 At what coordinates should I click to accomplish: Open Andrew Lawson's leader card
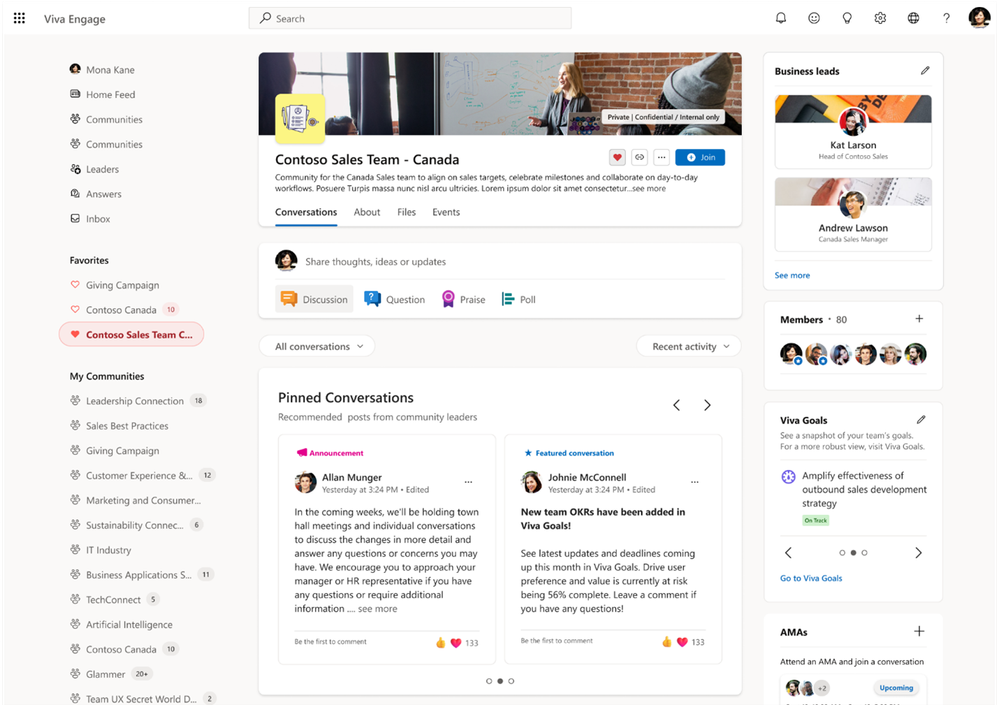tap(853, 214)
